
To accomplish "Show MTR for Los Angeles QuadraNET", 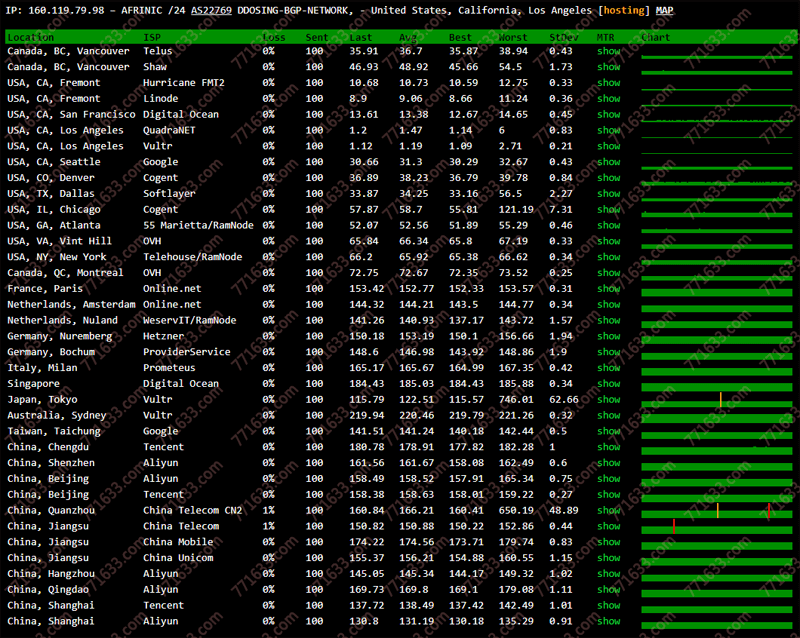I will [609, 130].
